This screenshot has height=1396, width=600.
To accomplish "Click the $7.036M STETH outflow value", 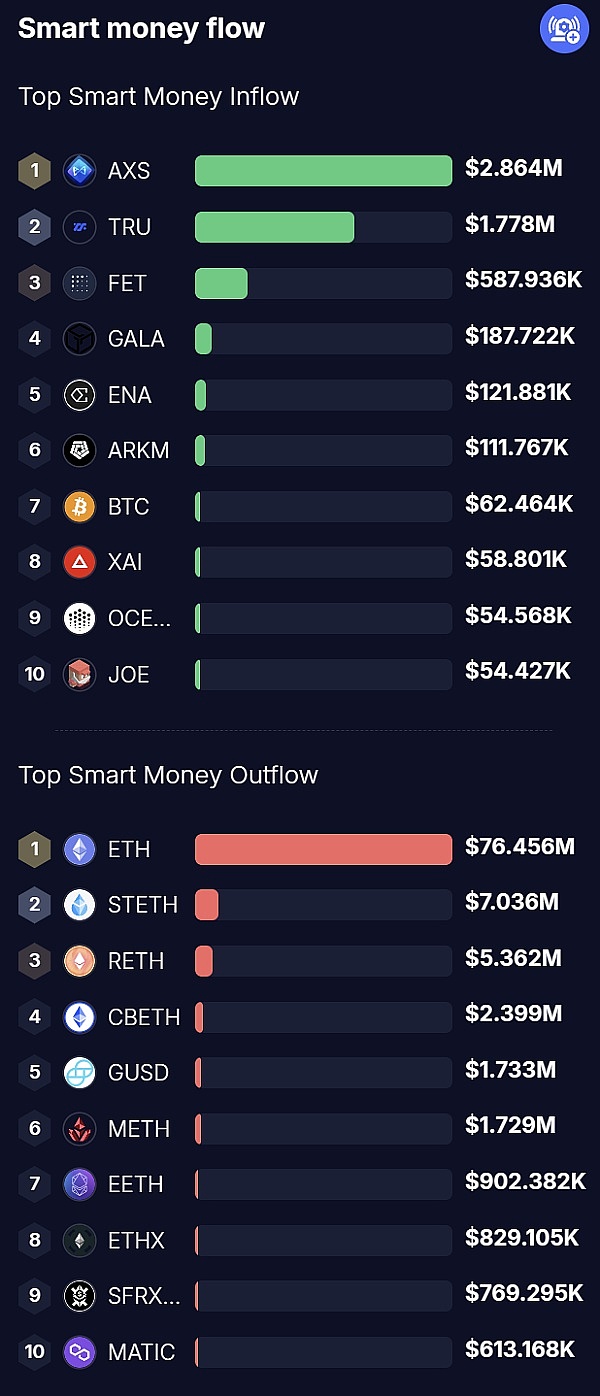I will (512, 903).
